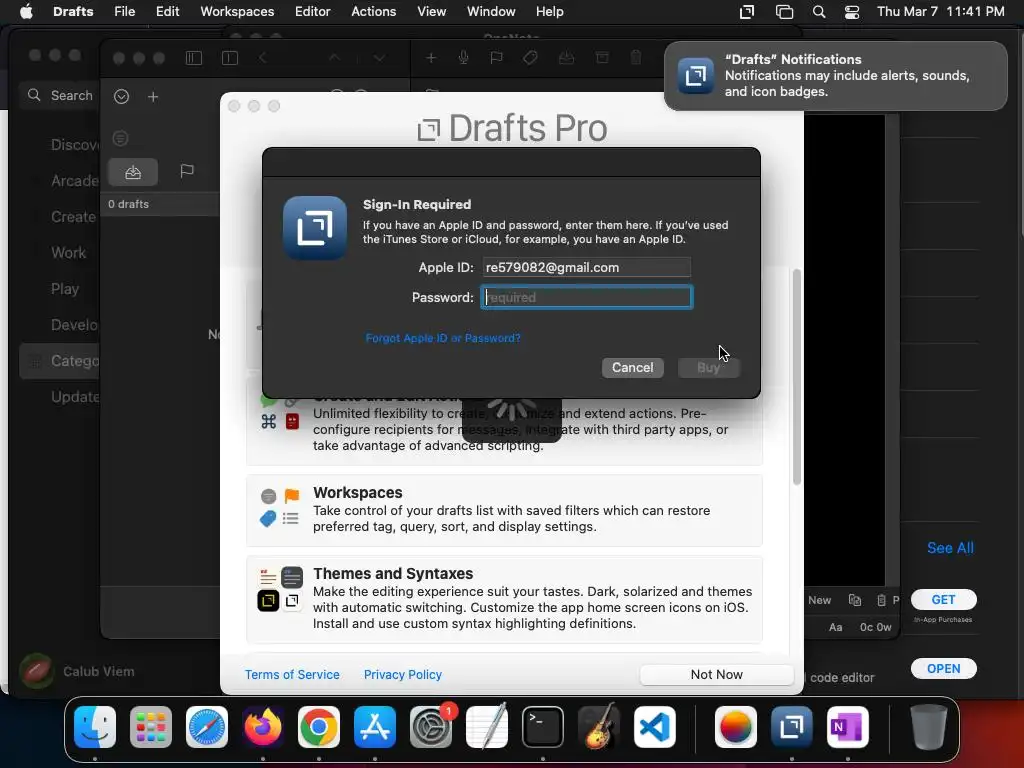The height and width of the screenshot is (768, 1024).
Task: Open System Settings from the Dock
Action: point(431,727)
